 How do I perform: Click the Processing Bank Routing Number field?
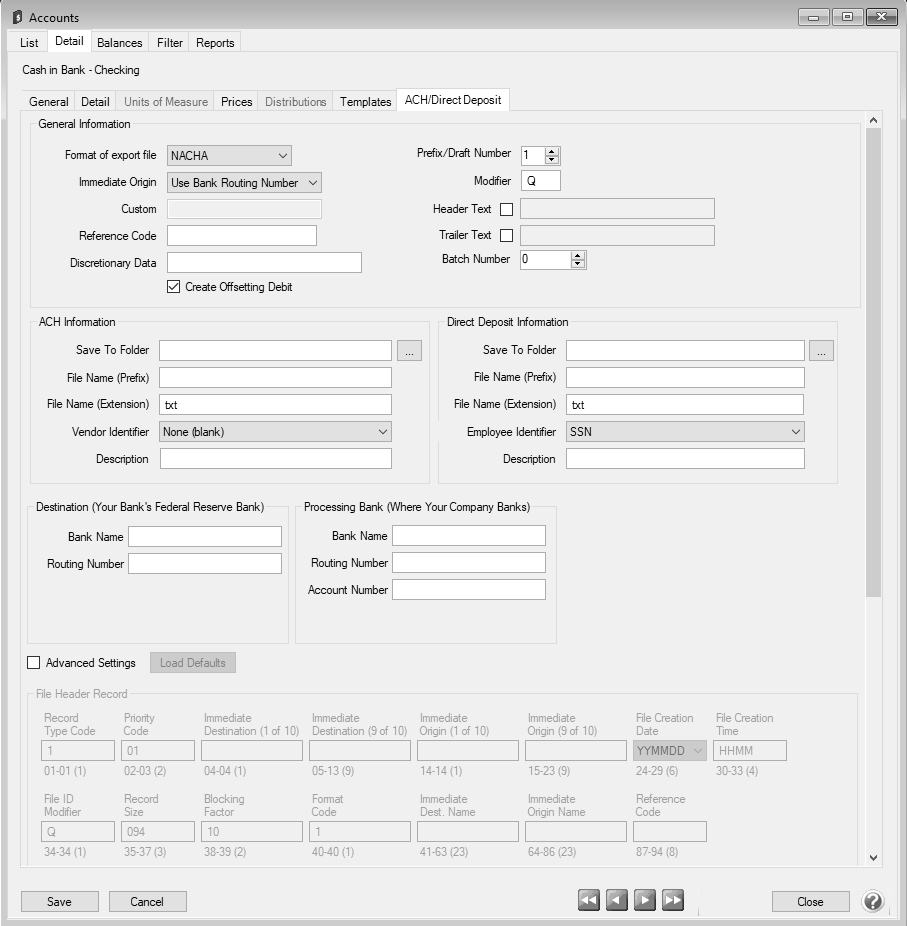[x=469, y=563]
